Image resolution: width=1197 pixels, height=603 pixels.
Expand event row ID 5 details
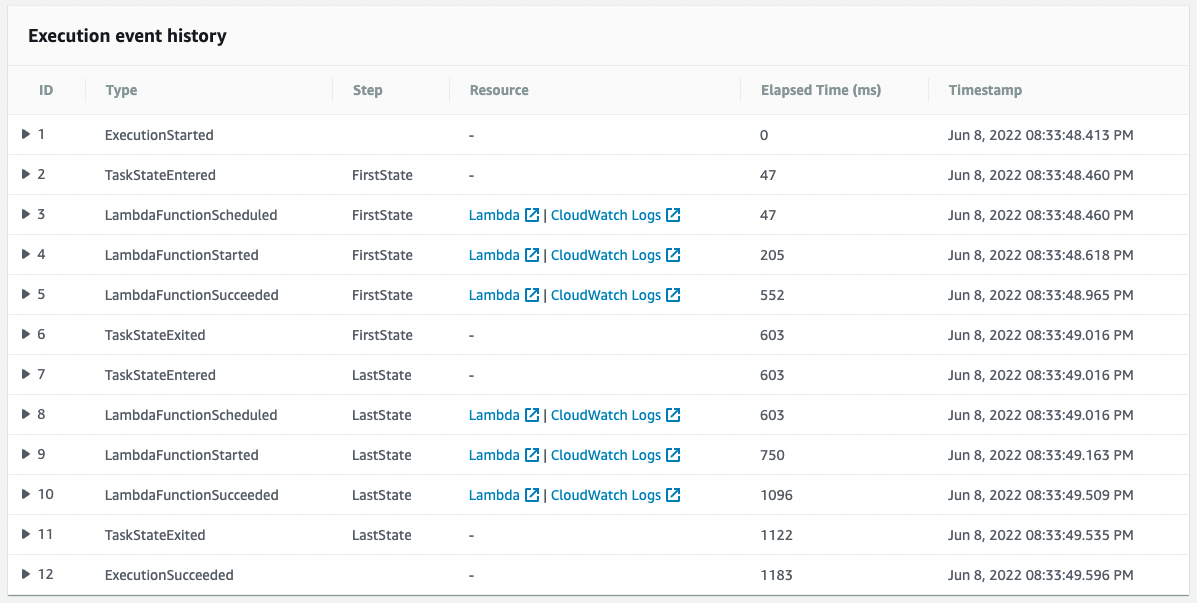pyautogui.click(x=26, y=294)
